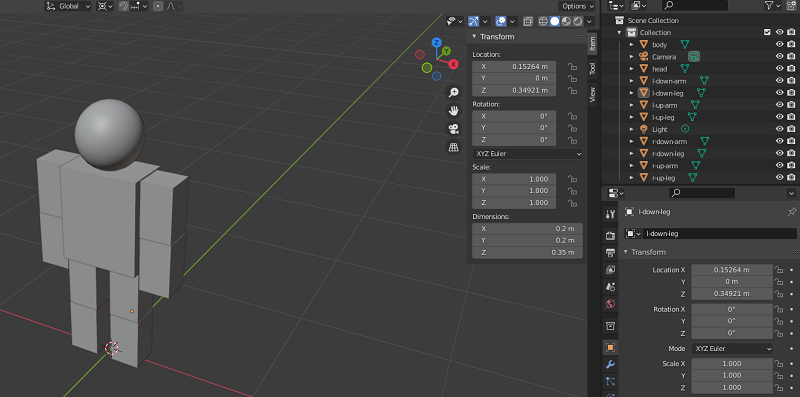Click the zoom view magnifier icon
The height and width of the screenshot is (397, 800).
[453, 92]
